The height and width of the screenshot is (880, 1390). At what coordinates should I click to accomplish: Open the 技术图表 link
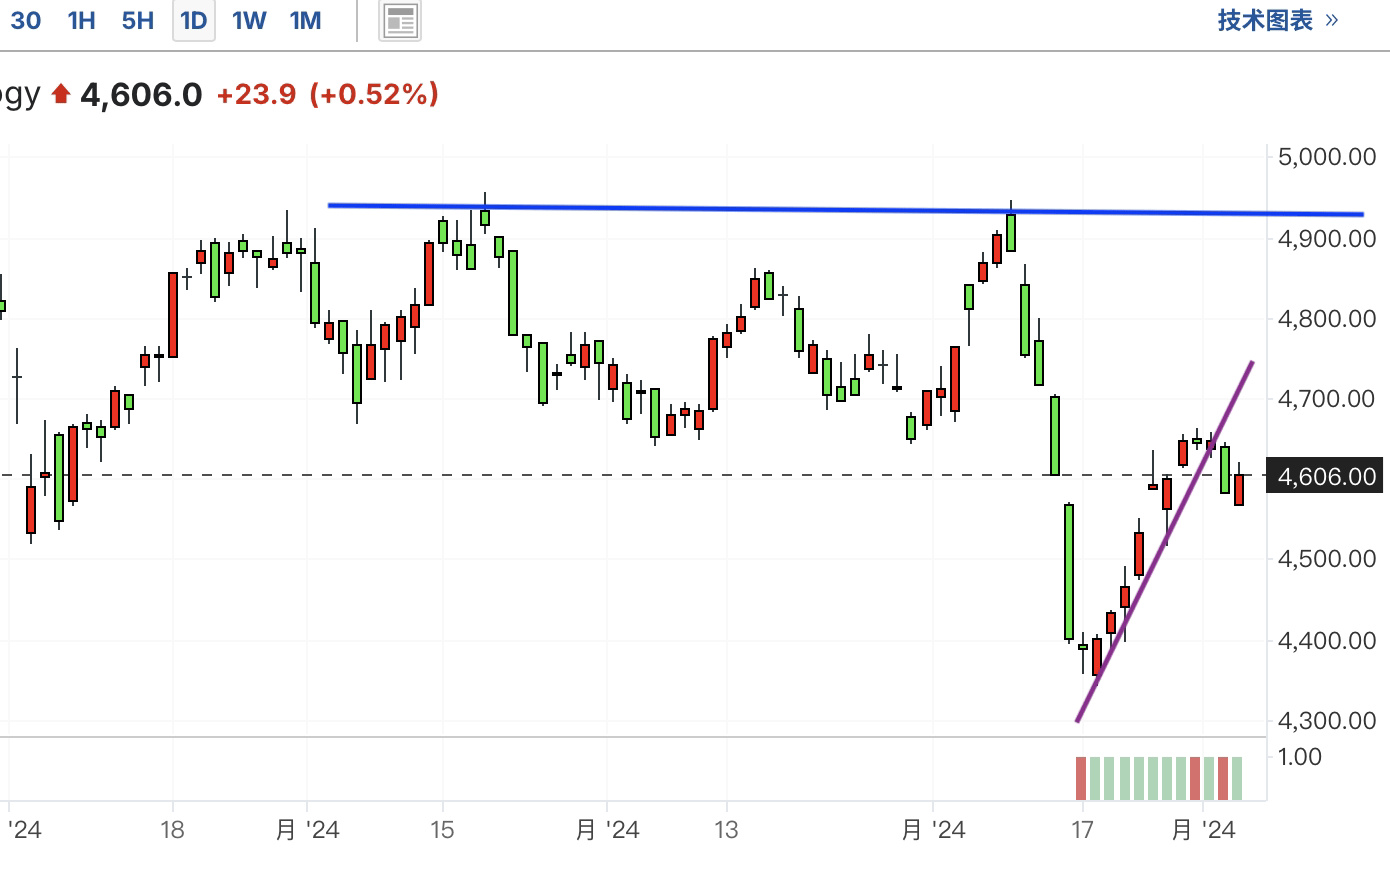click(x=1277, y=20)
